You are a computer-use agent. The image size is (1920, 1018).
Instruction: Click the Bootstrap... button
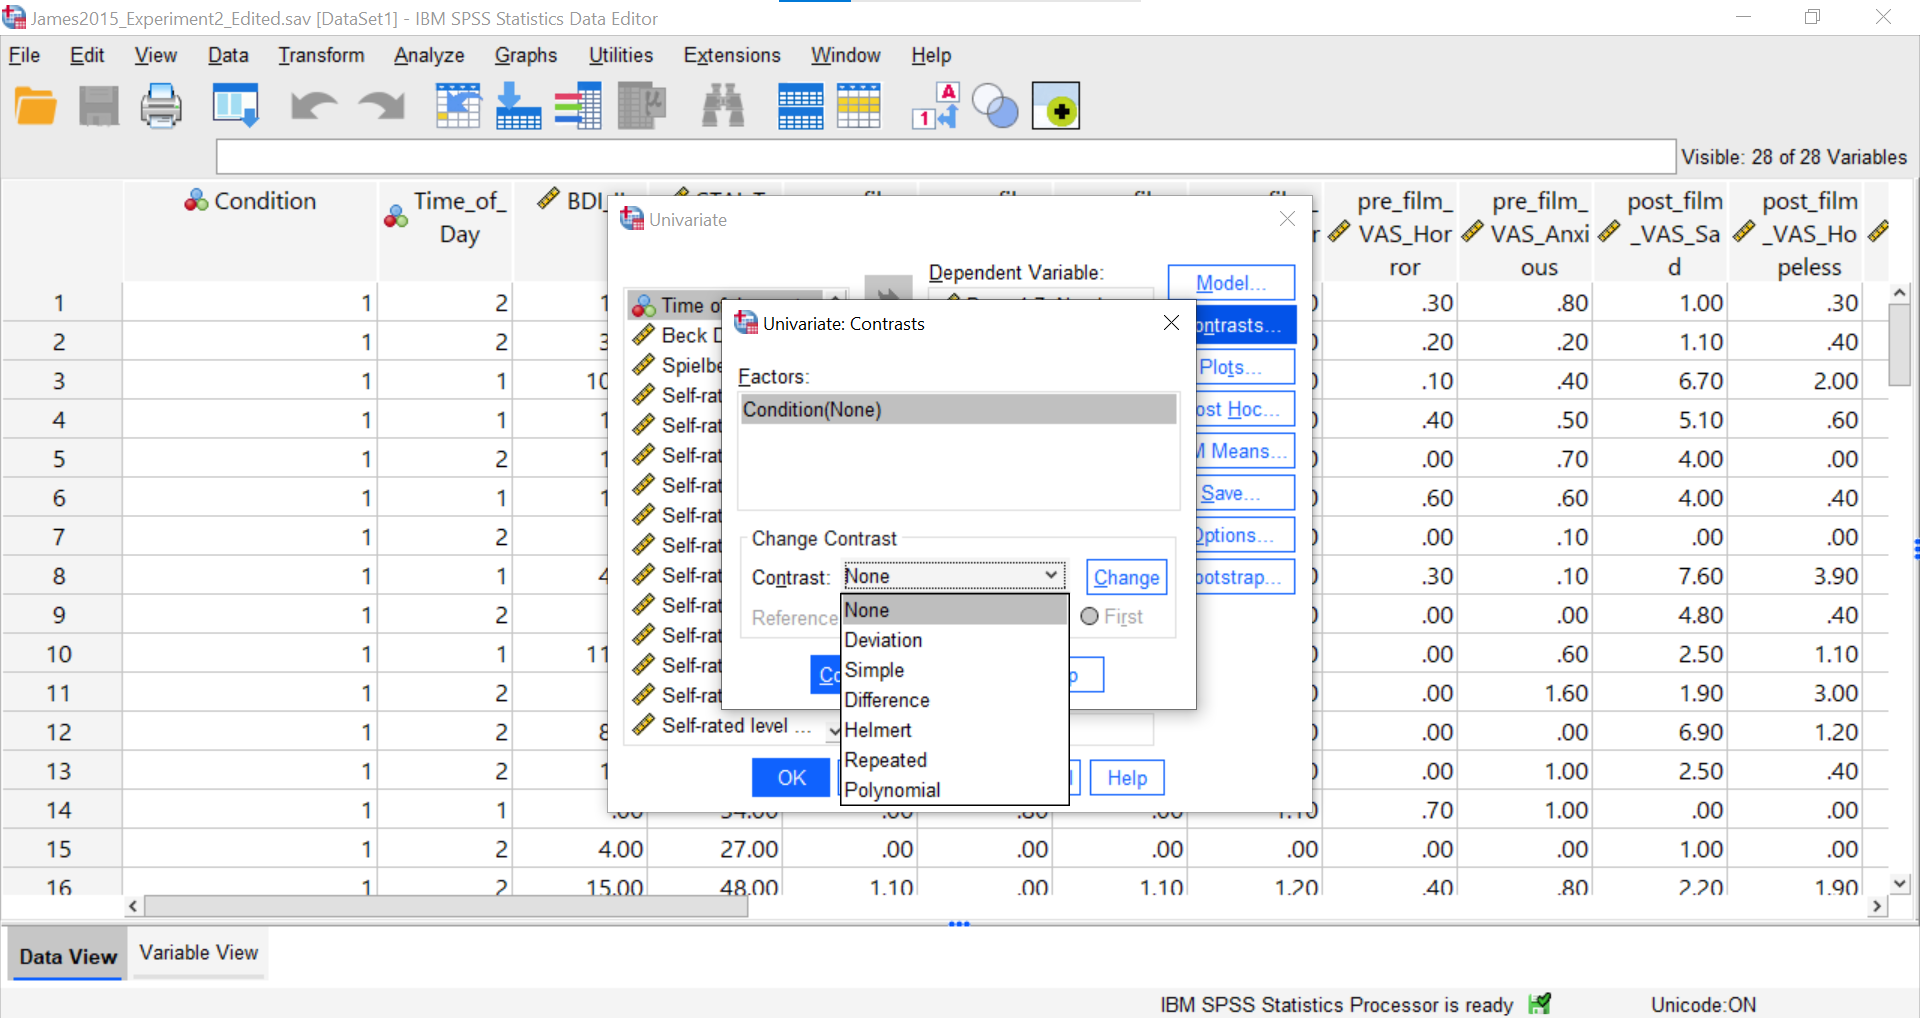1245,577
